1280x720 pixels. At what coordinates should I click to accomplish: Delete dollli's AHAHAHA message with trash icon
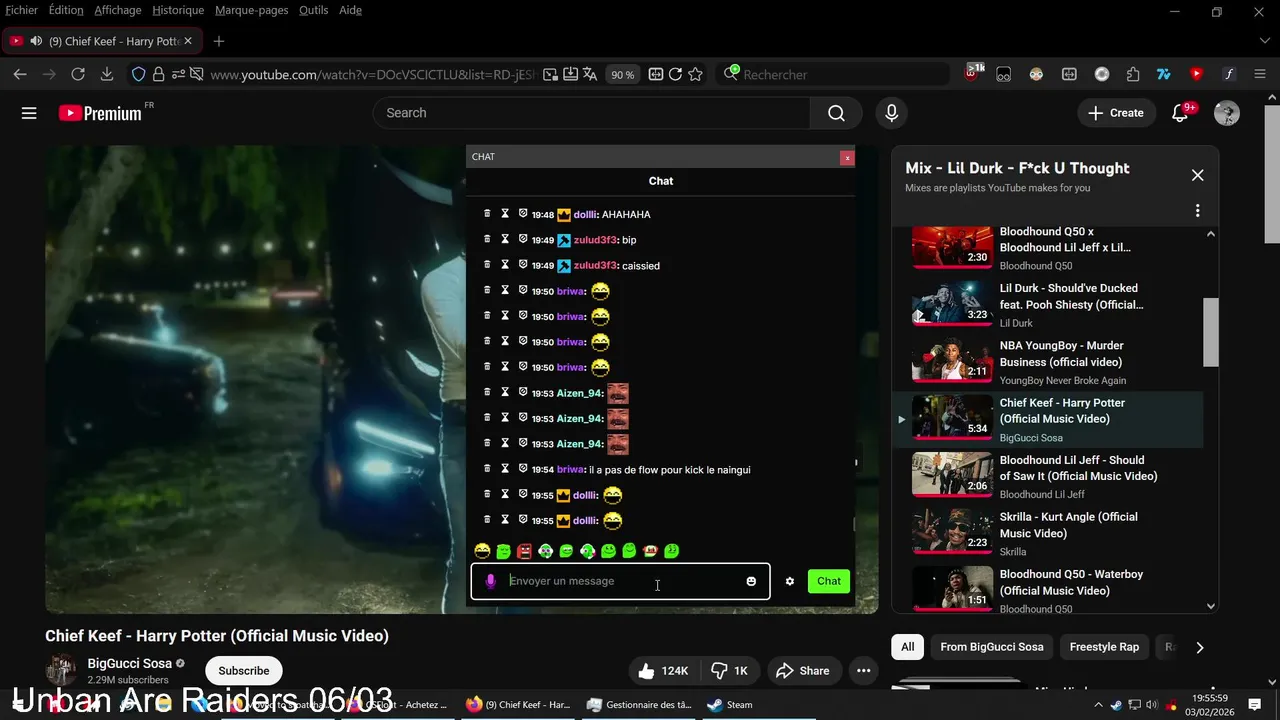[487, 214]
